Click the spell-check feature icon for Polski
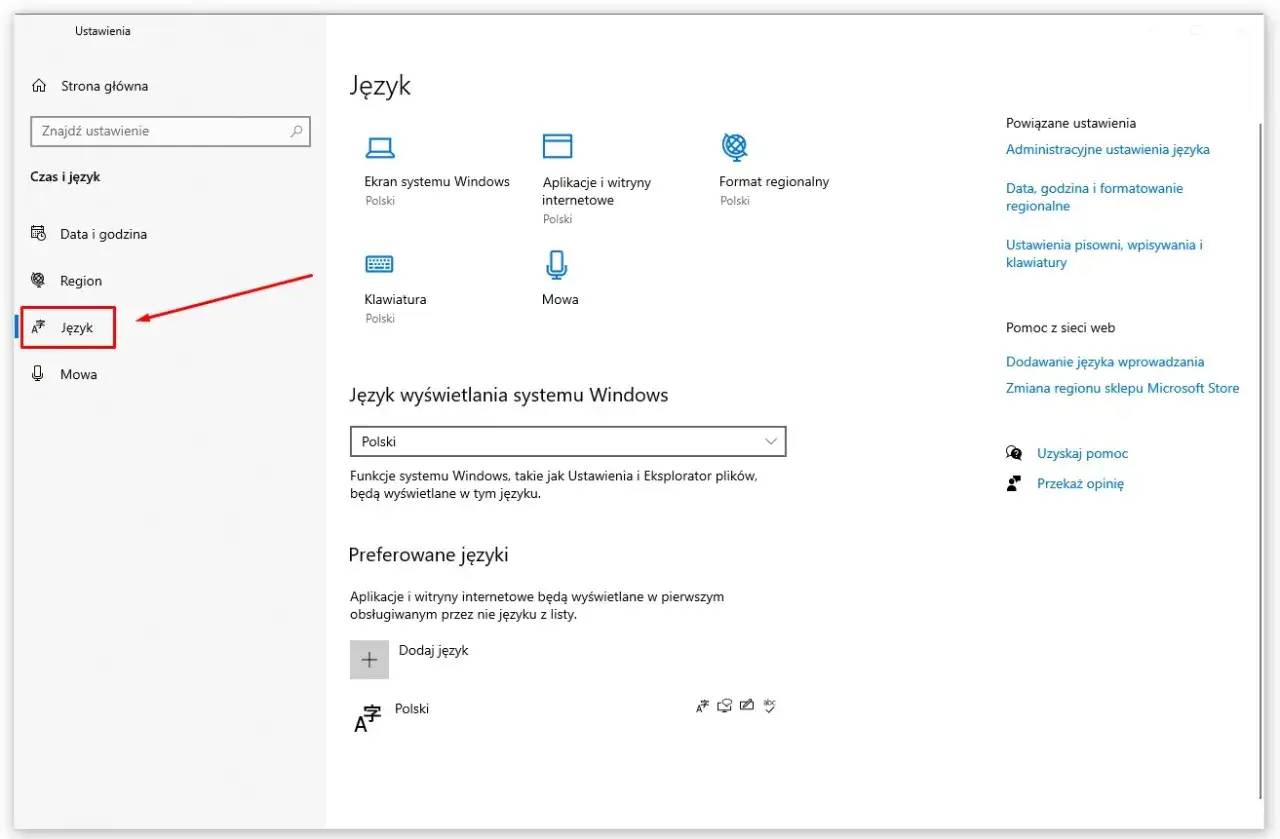Image resolution: width=1280 pixels, height=839 pixels. click(769, 706)
